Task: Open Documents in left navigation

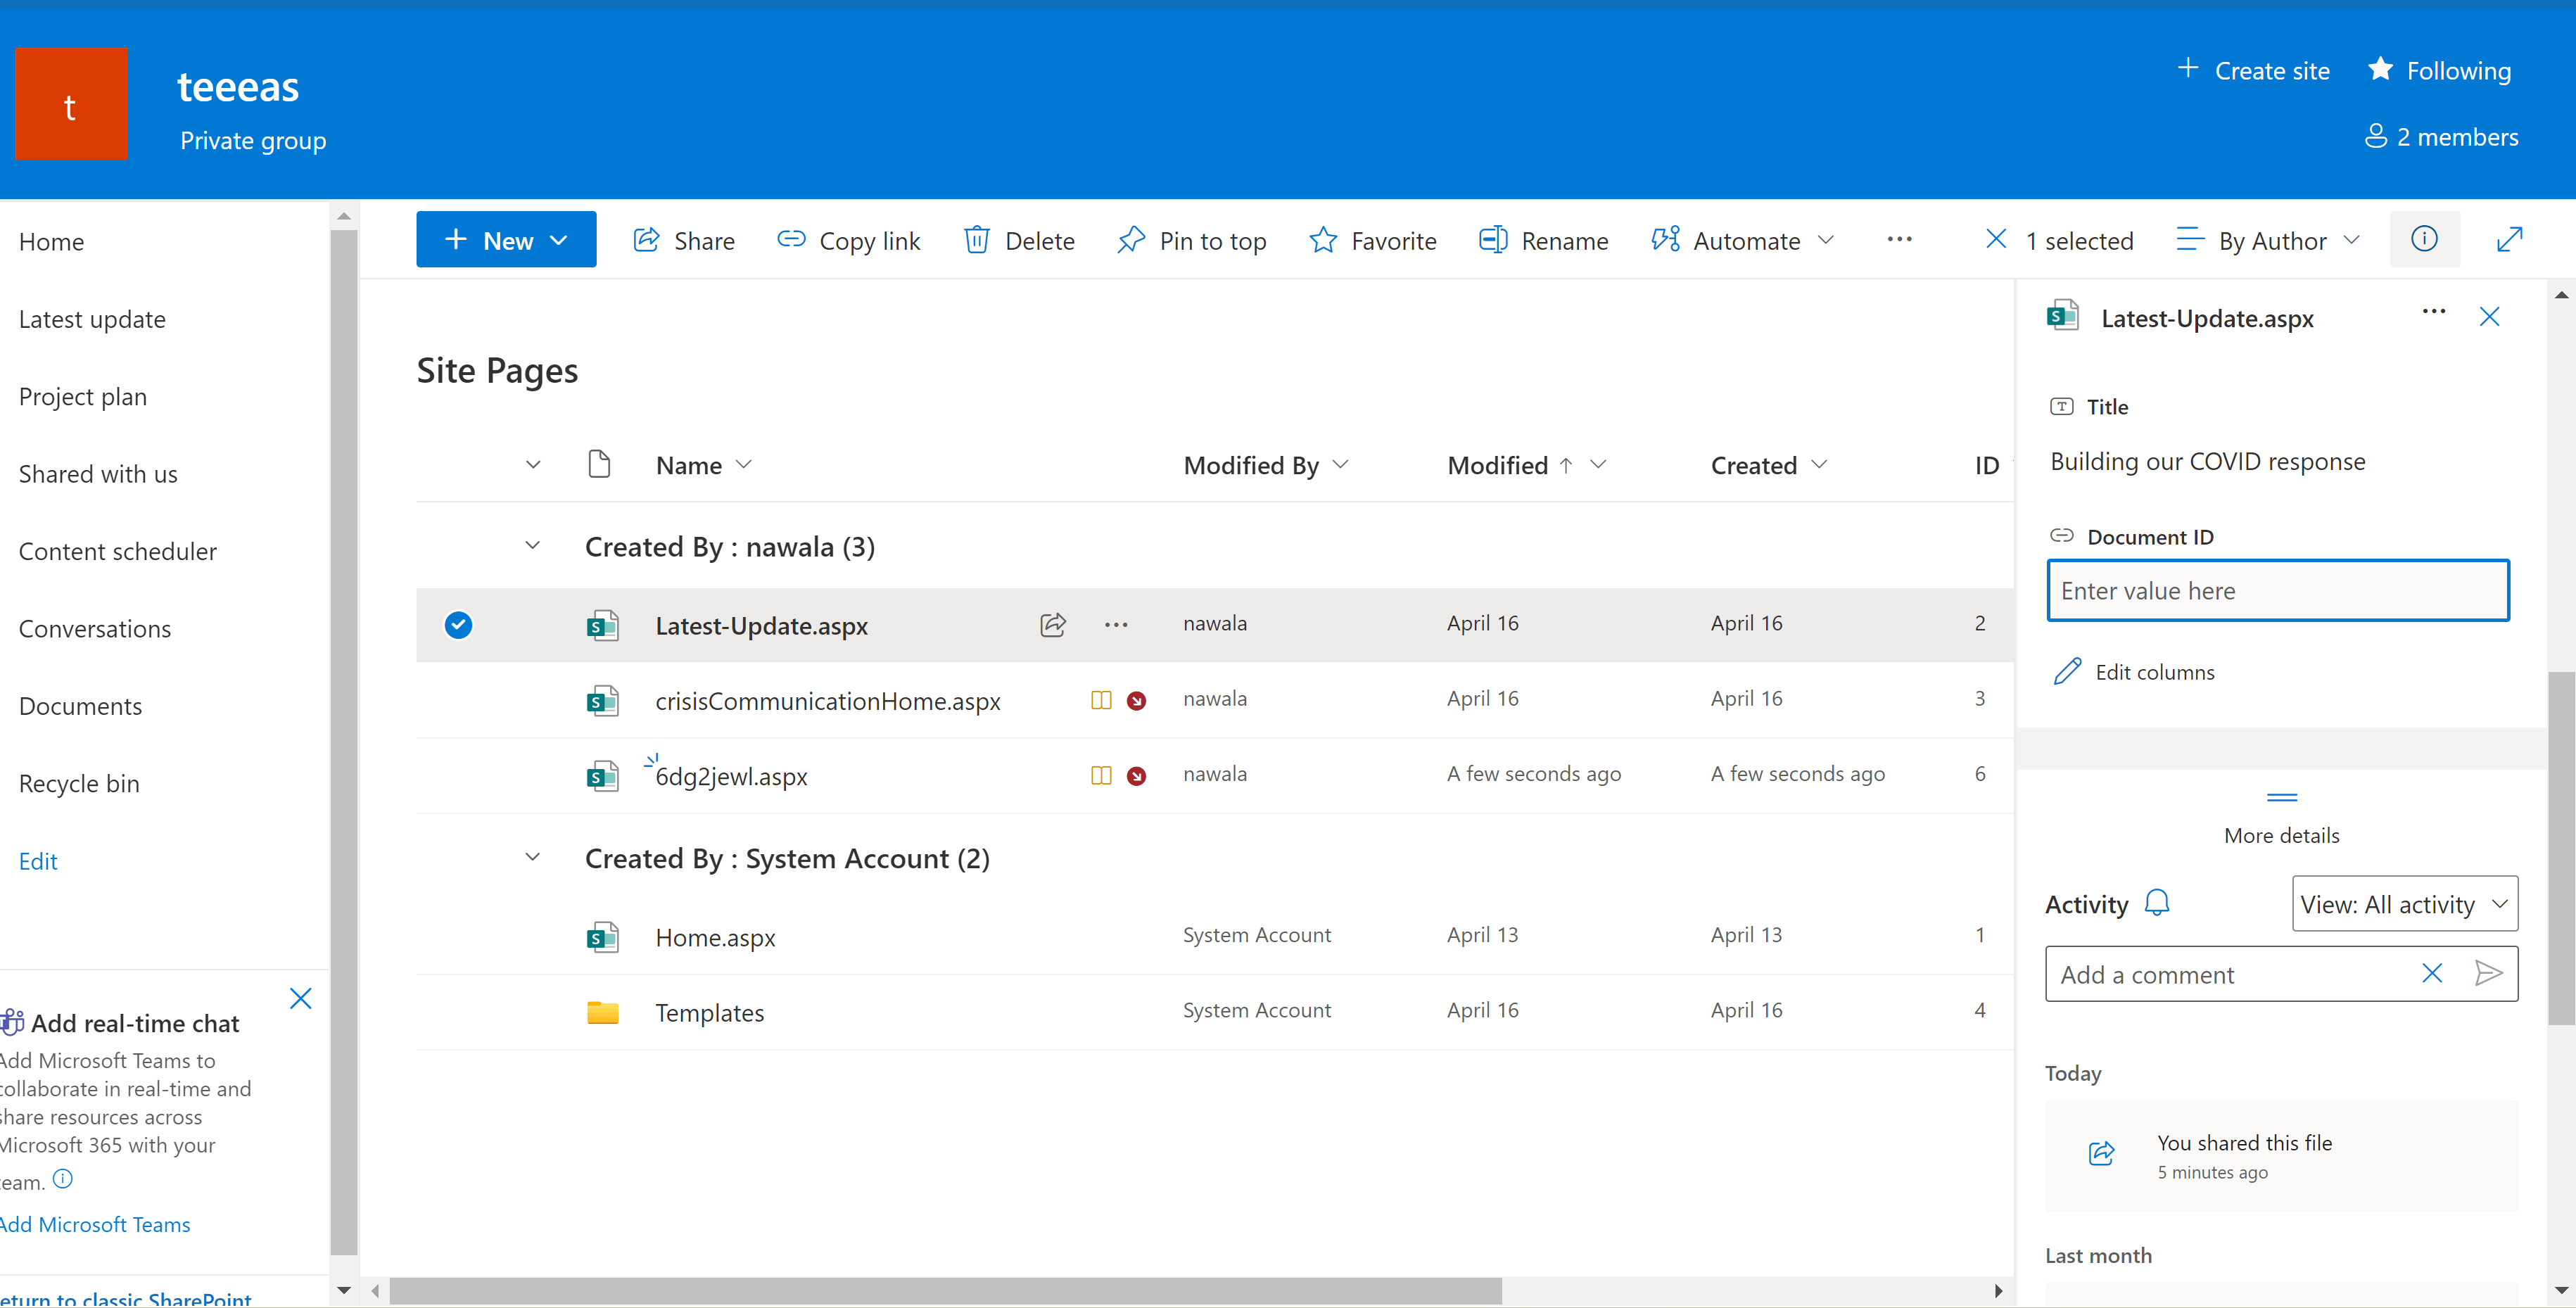Action: [80, 706]
